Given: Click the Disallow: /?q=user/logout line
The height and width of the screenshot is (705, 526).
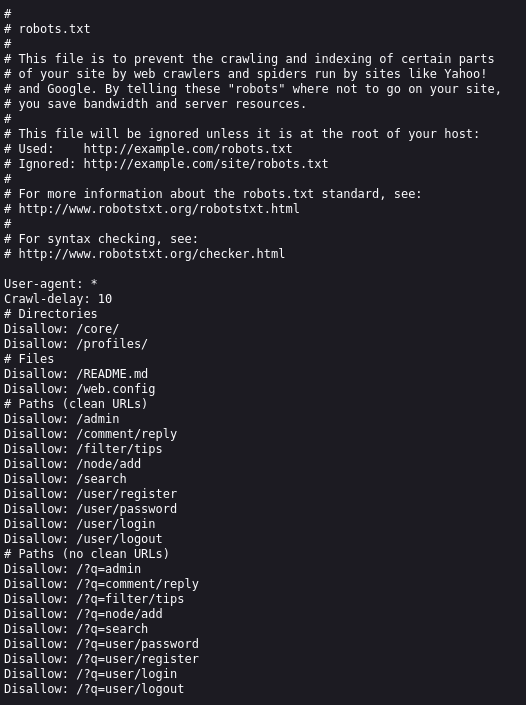Looking at the screenshot, I should [x=94, y=689].
